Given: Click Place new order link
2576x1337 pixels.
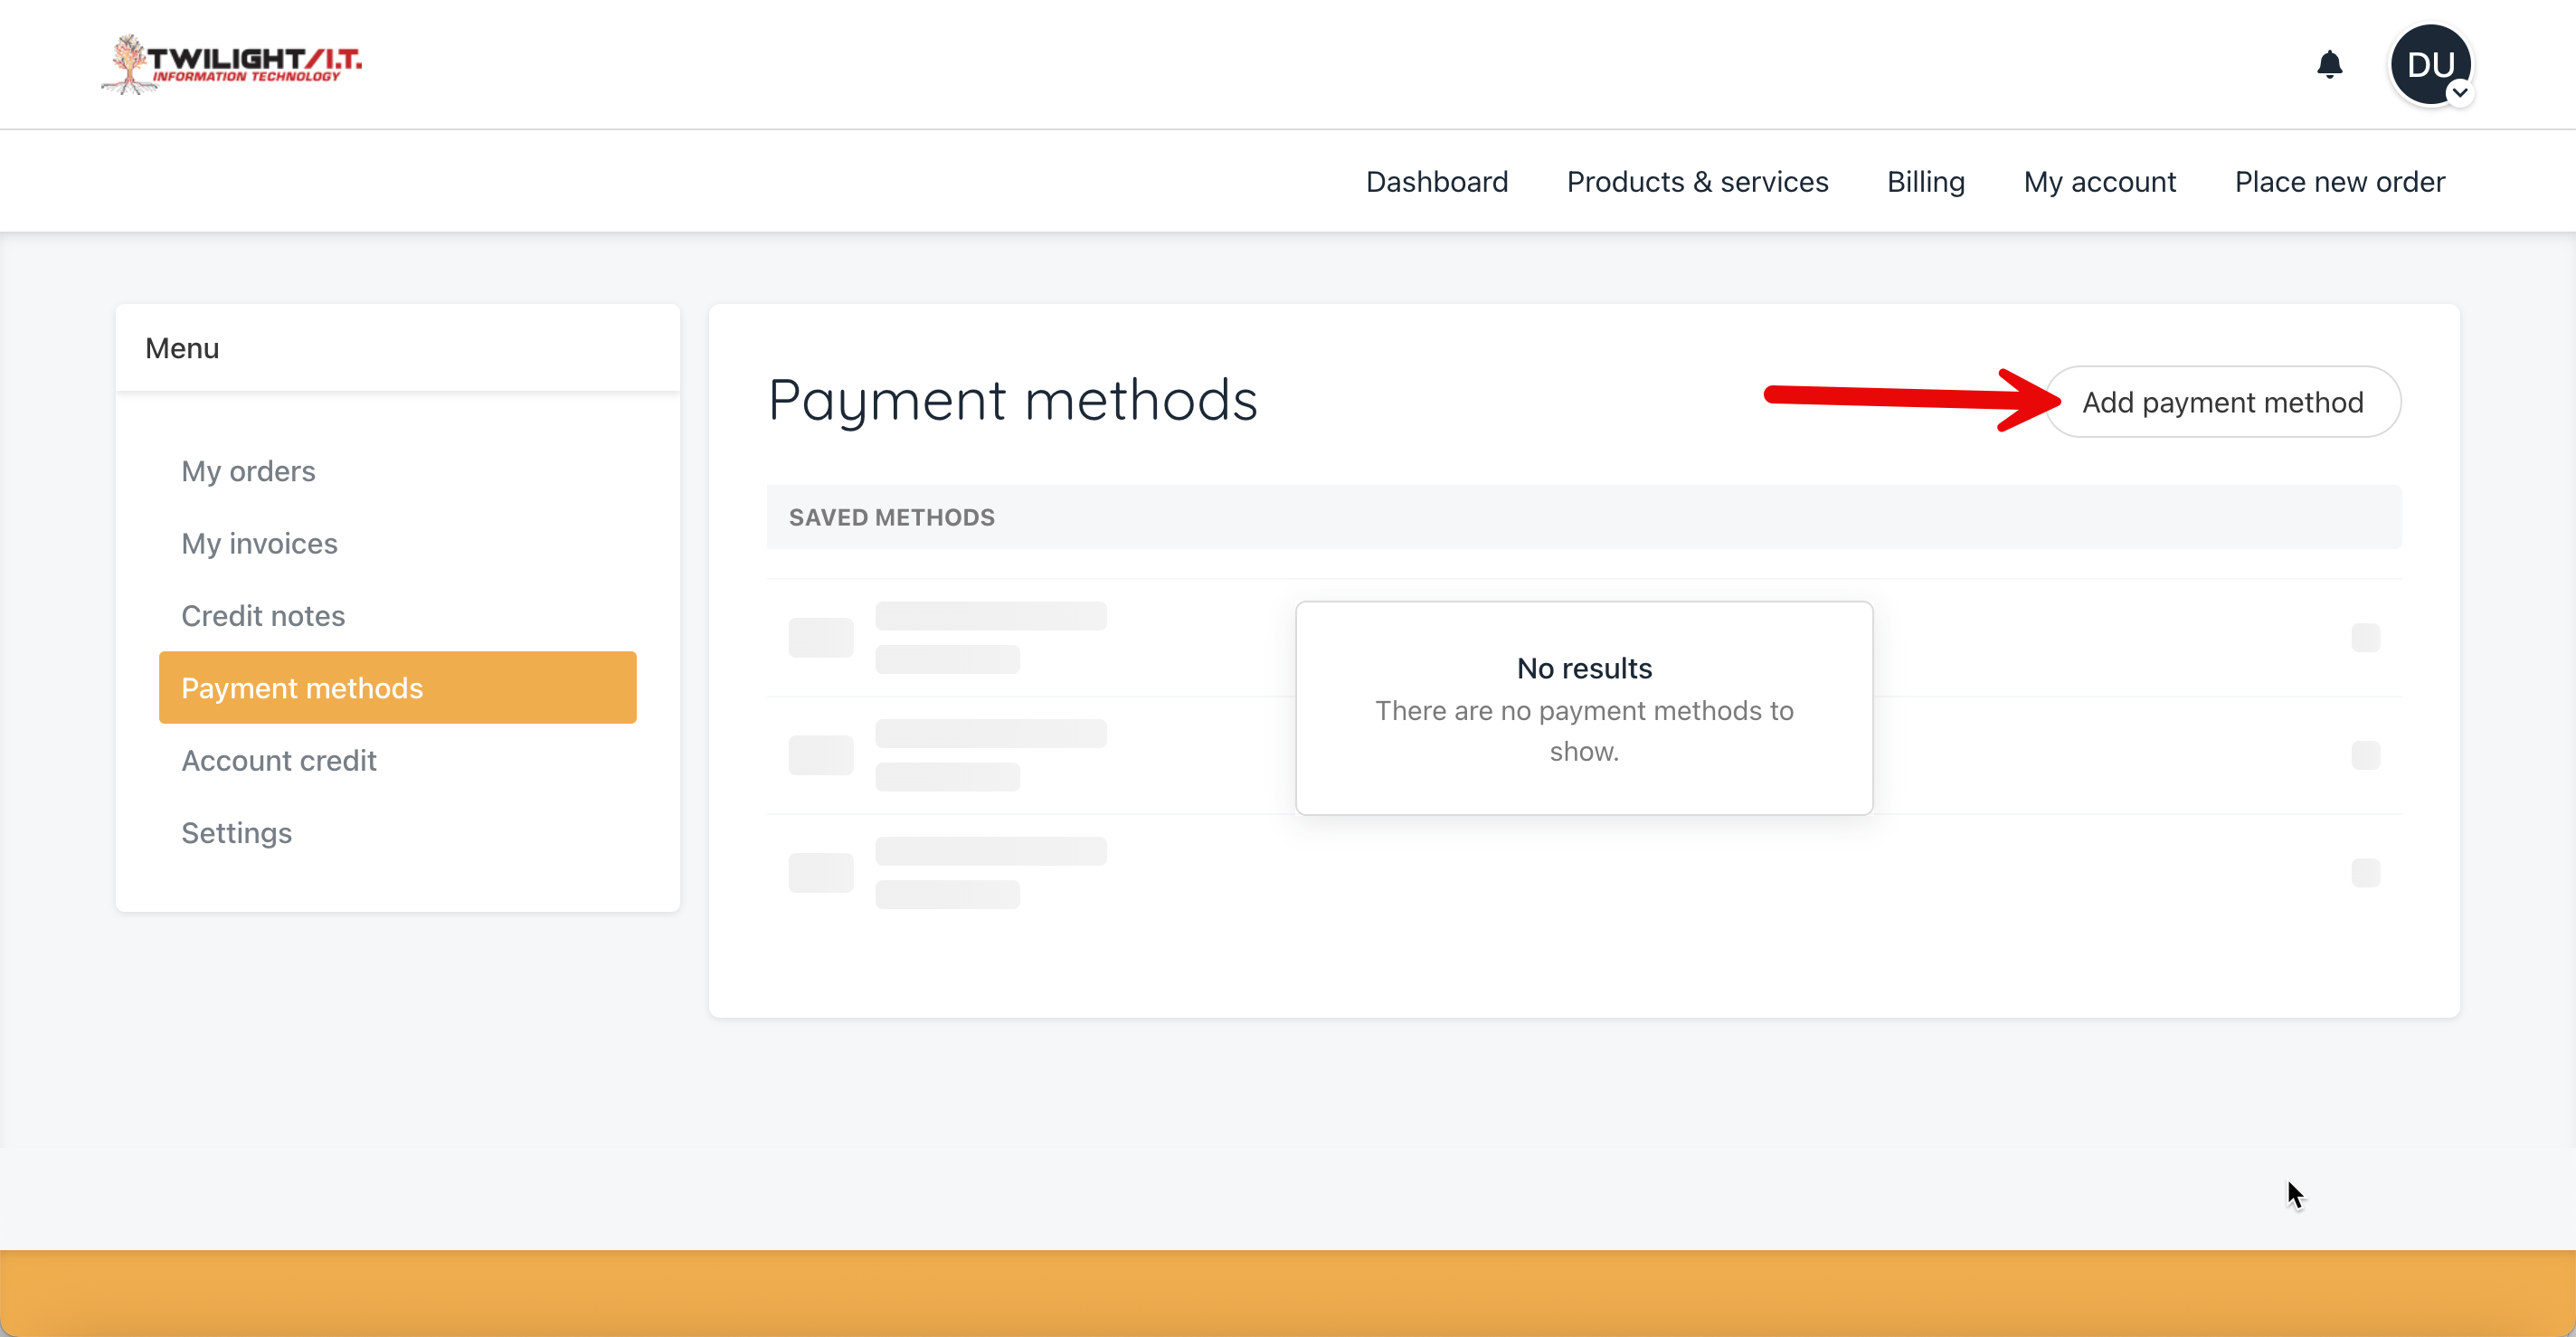Looking at the screenshot, I should pyautogui.click(x=2339, y=182).
